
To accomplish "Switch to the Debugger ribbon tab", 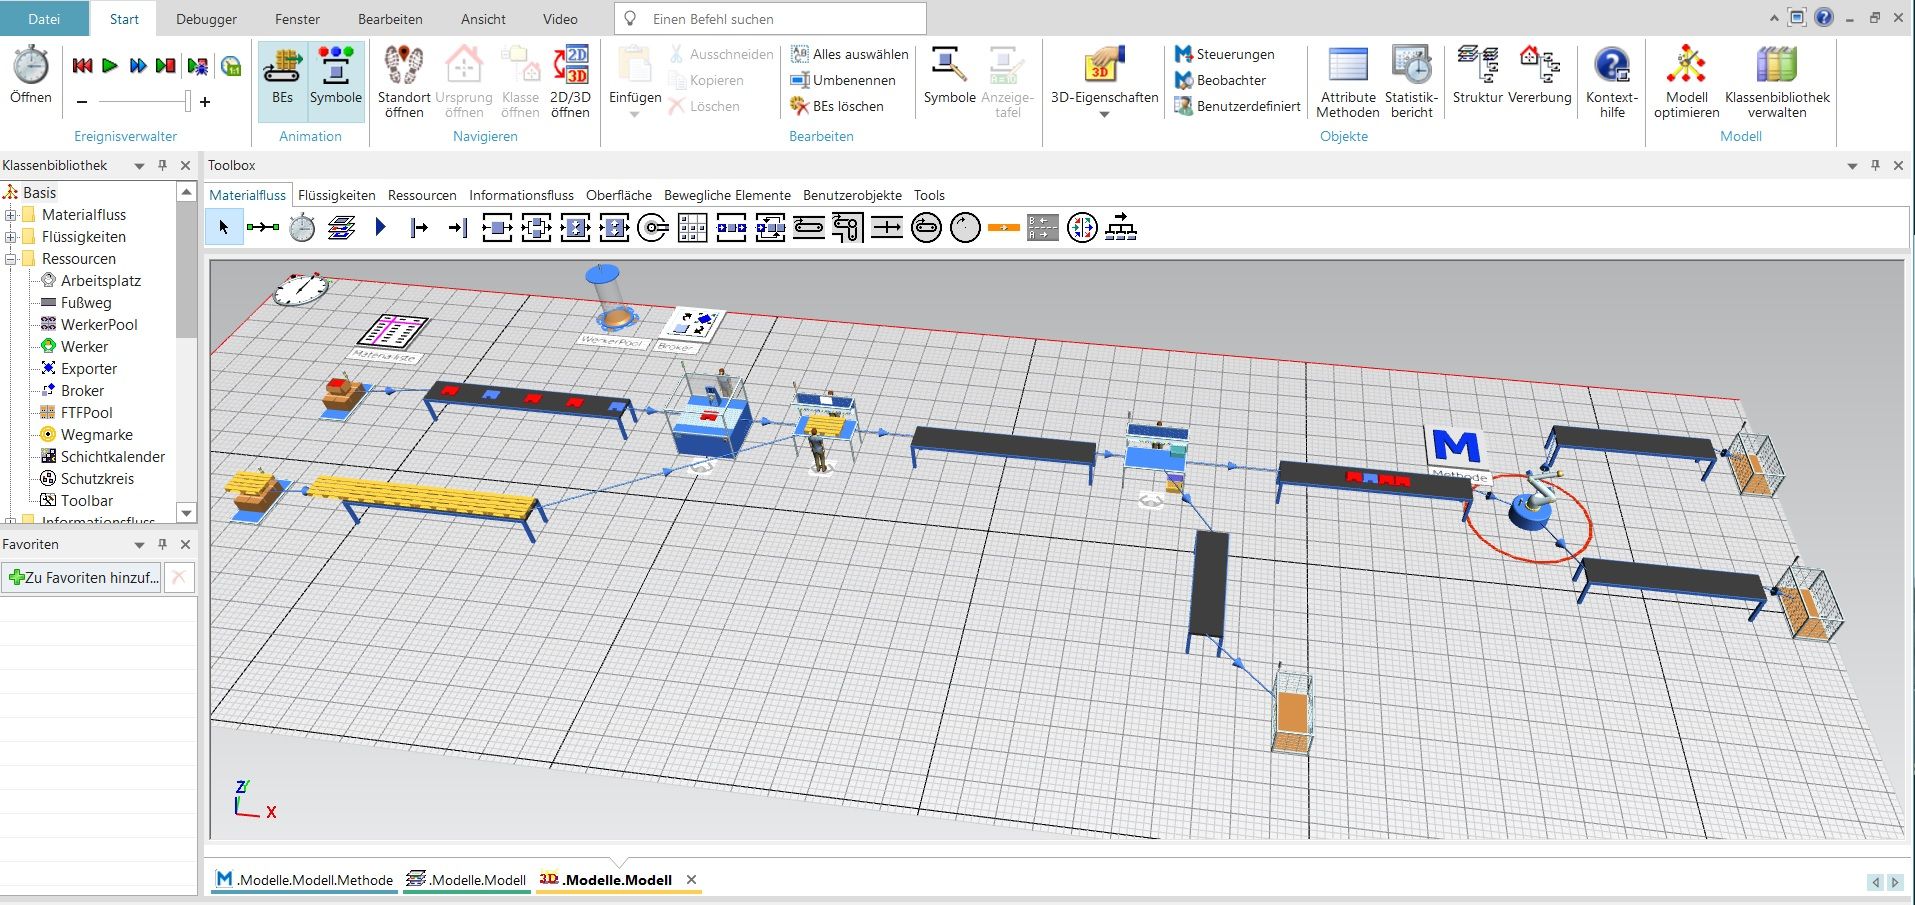I will pos(206,19).
